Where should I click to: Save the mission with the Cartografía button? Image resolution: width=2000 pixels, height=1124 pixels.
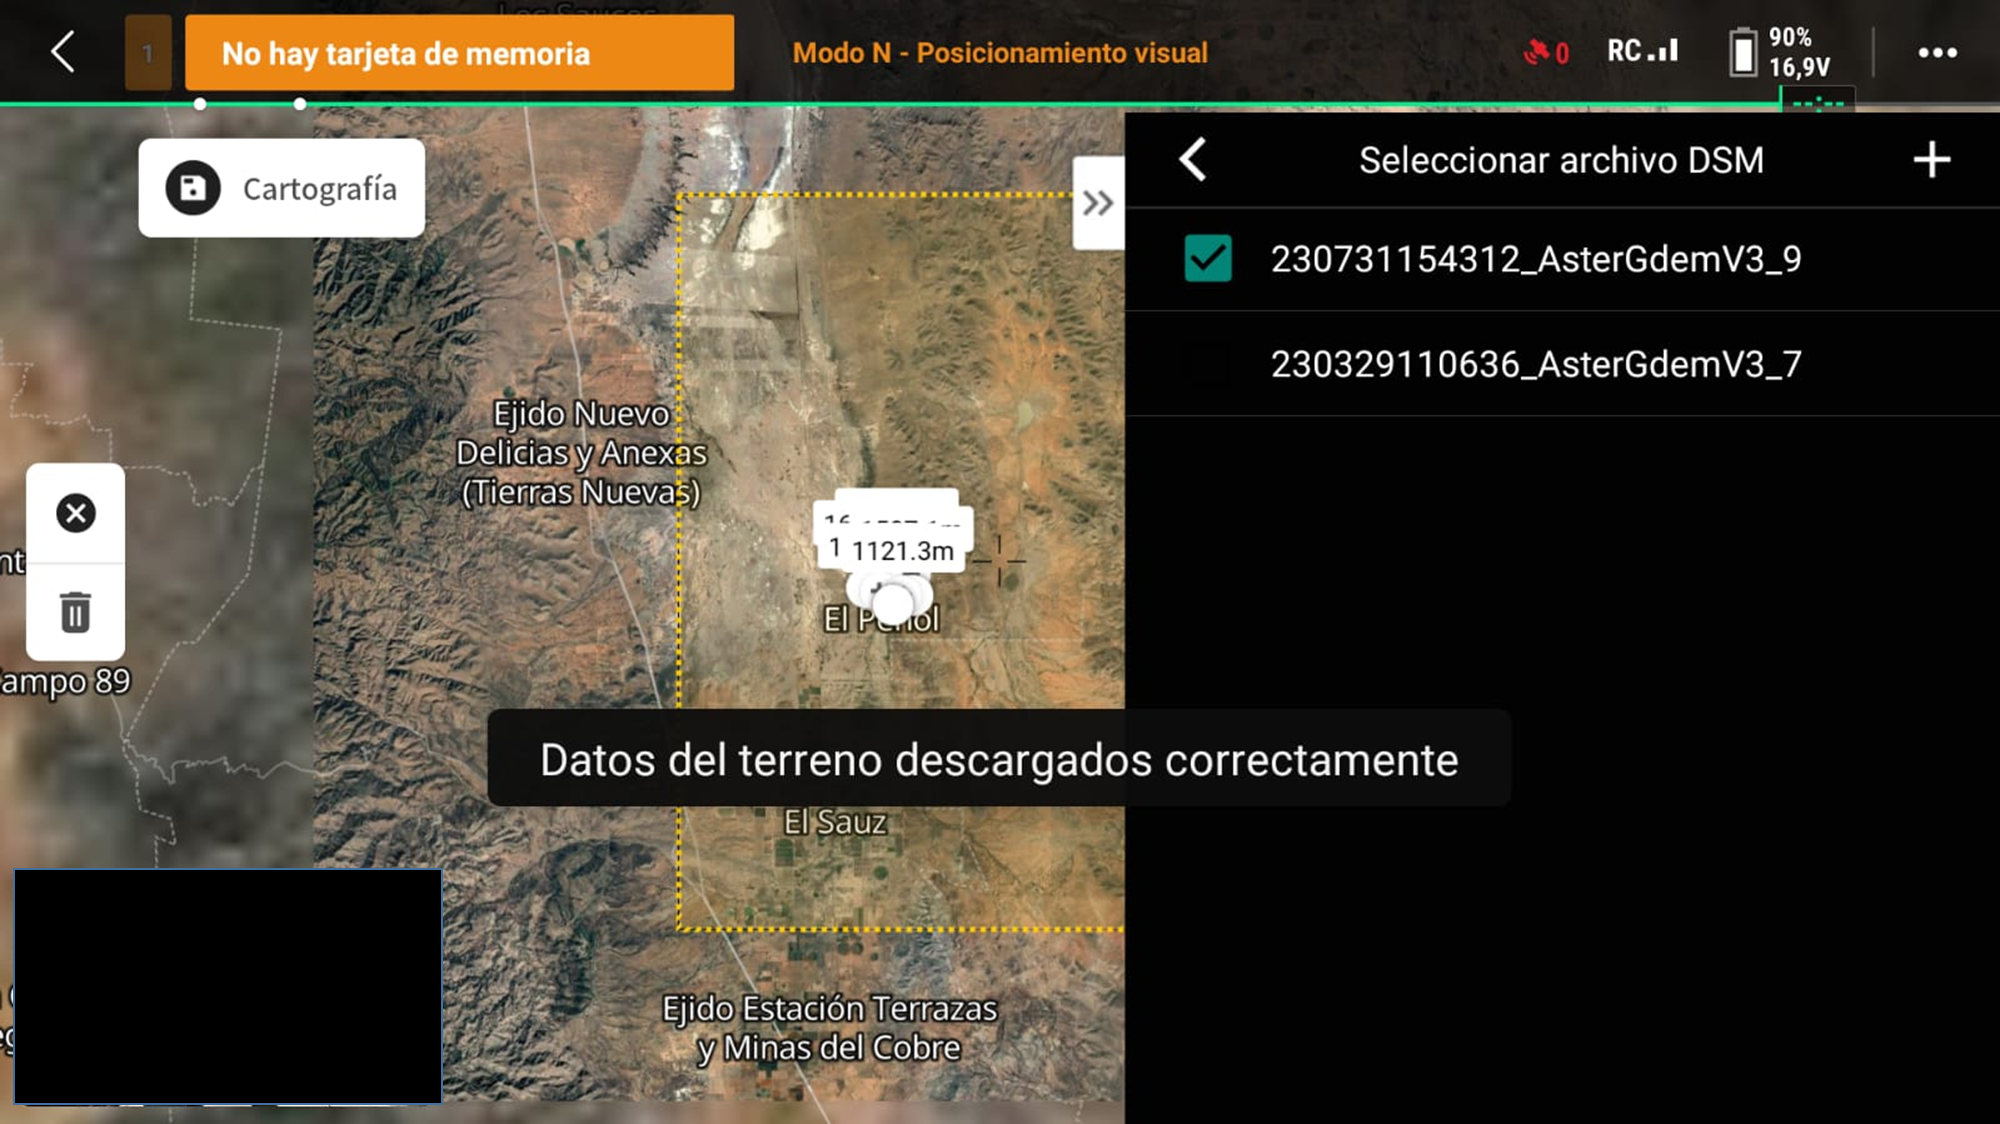point(281,188)
